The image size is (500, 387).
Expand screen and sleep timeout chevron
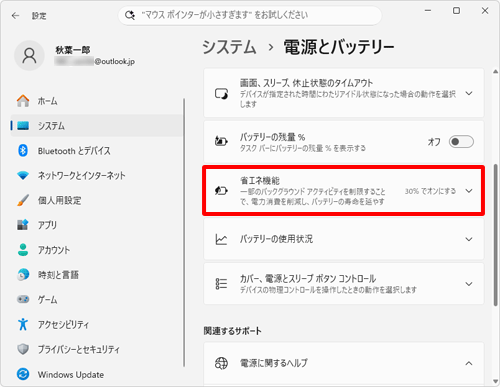469,93
